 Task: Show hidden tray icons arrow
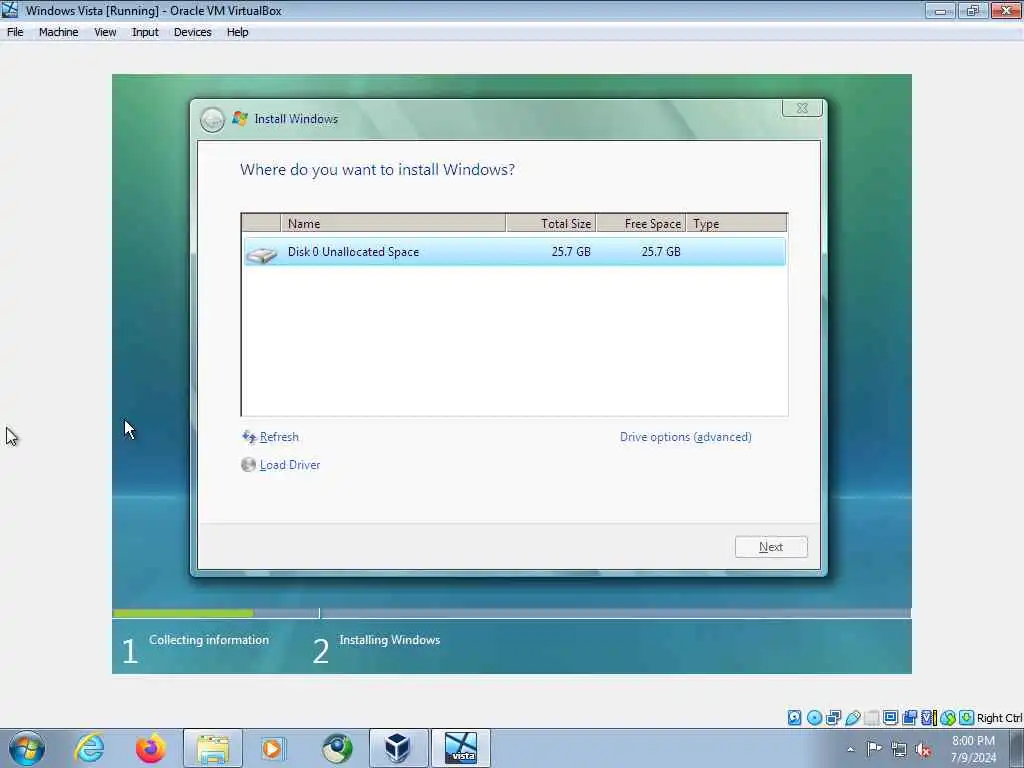(850, 750)
